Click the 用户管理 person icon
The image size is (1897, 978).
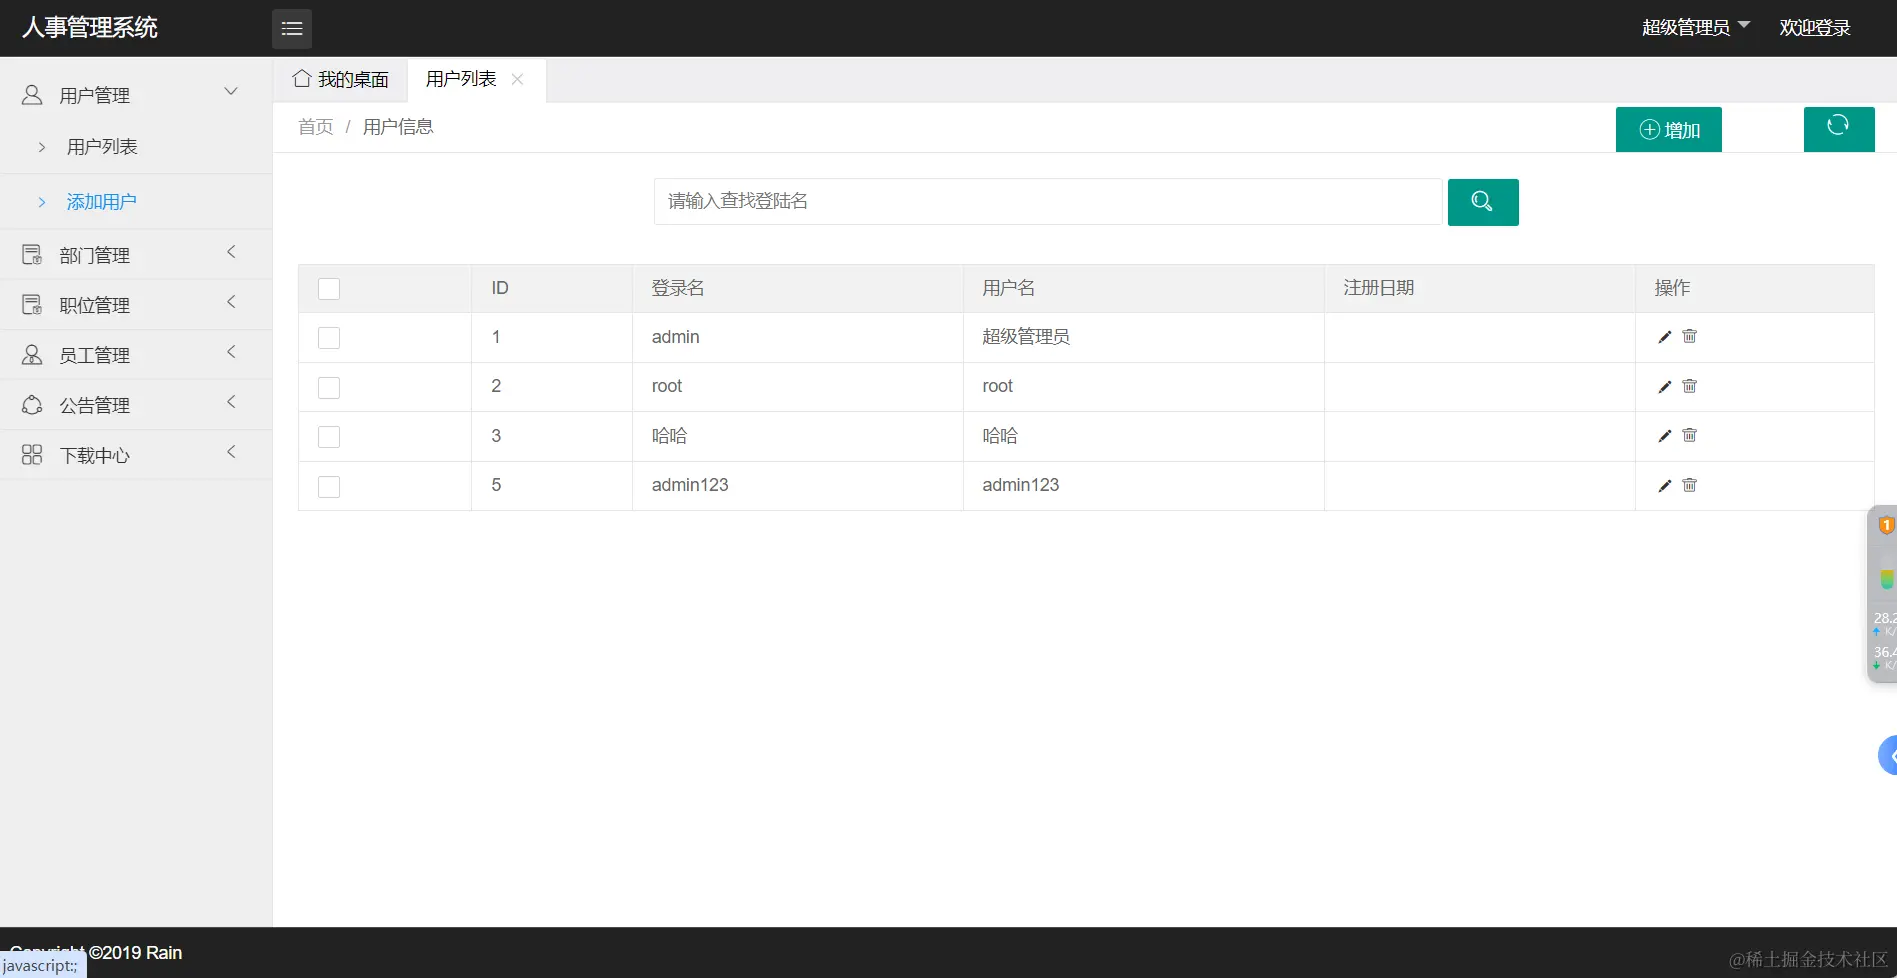32,95
